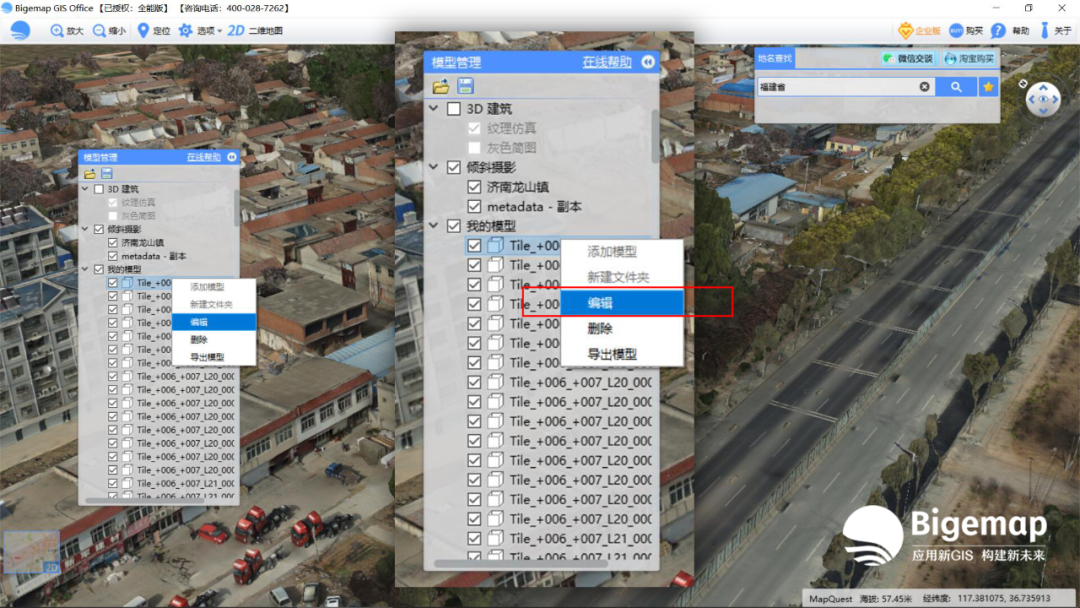Clear the place search text
This screenshot has height=608, width=1080.
pyautogui.click(x=924, y=87)
